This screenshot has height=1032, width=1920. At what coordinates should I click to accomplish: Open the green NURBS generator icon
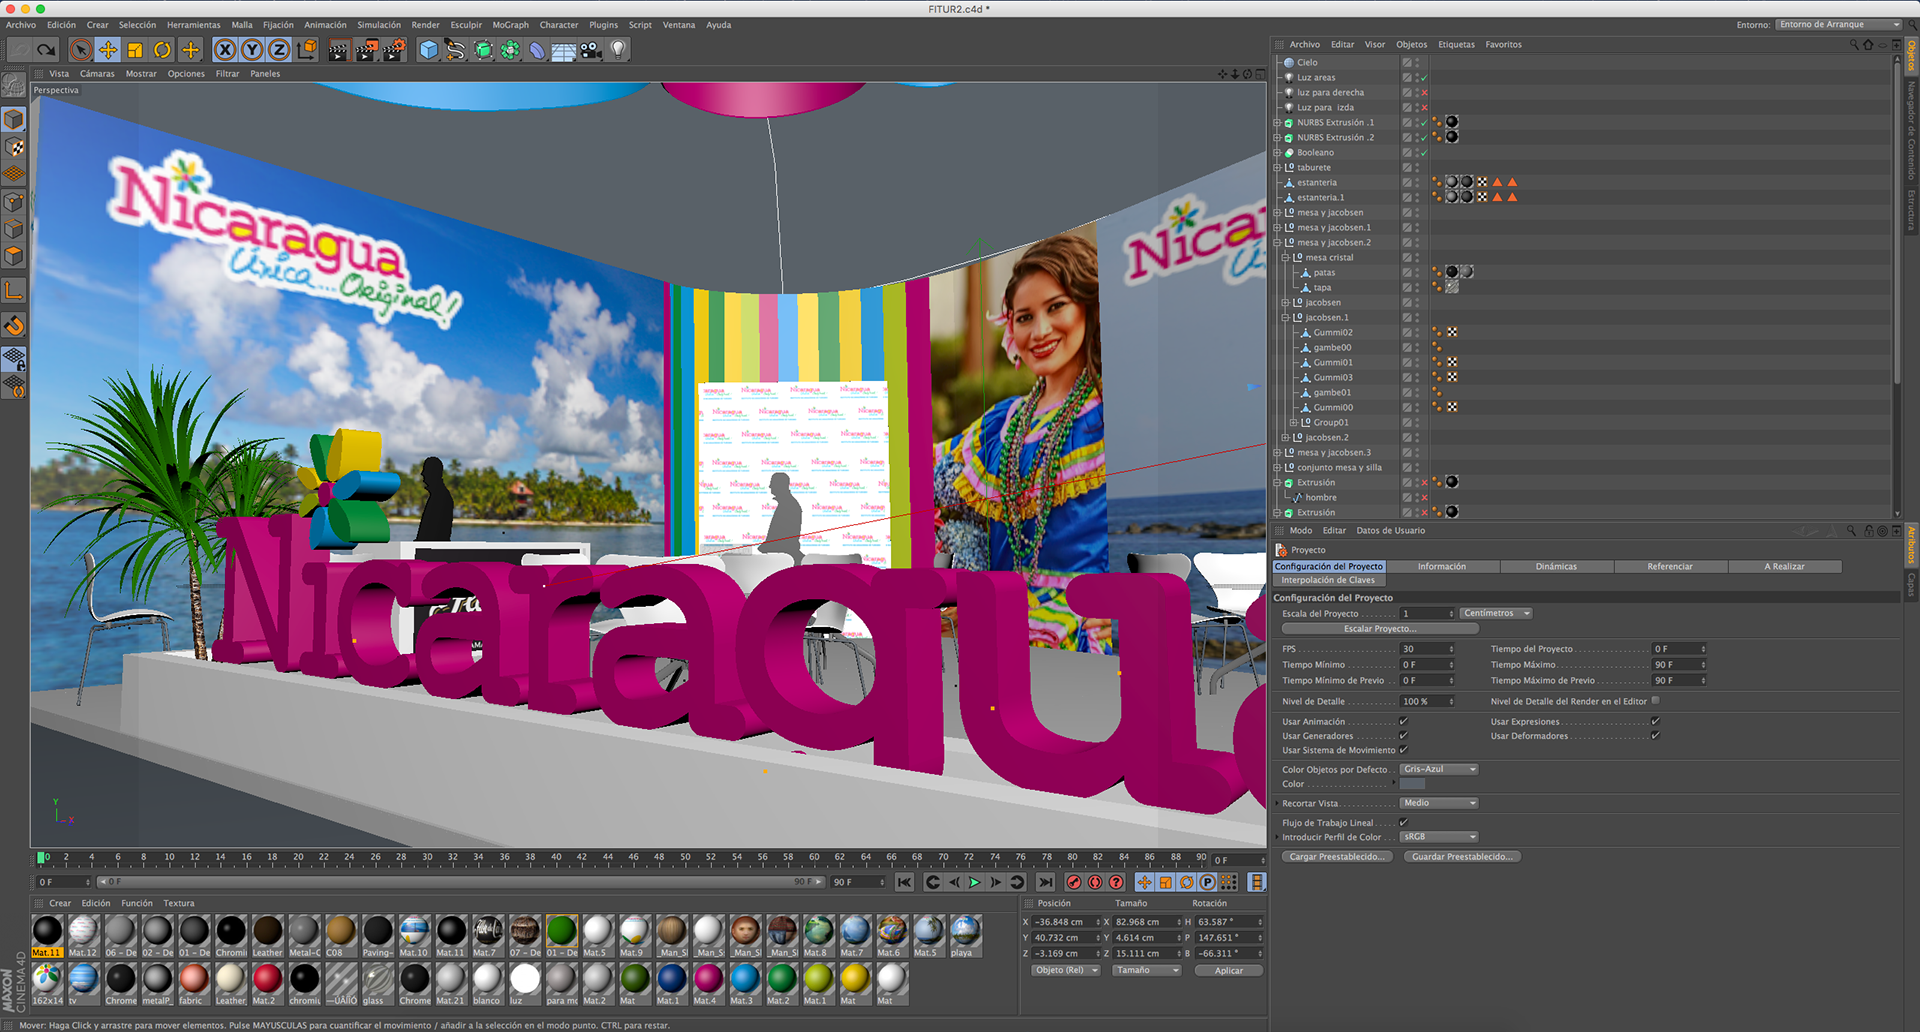tap(483, 49)
